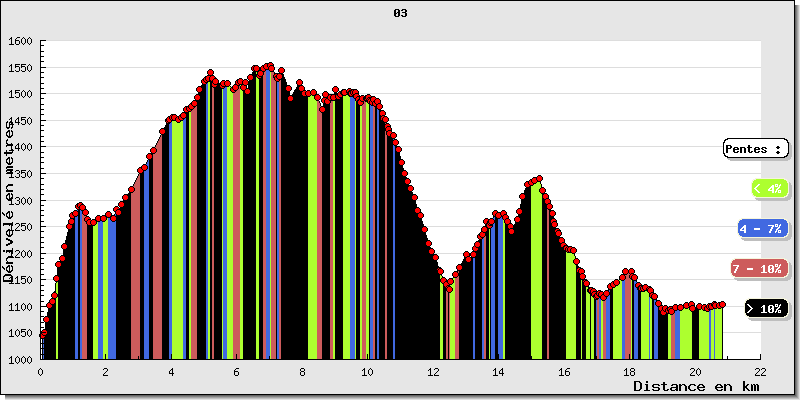Screen dimensions: 800x400
Task: Click the 1400 value on the elevation axis
Action: (20, 147)
